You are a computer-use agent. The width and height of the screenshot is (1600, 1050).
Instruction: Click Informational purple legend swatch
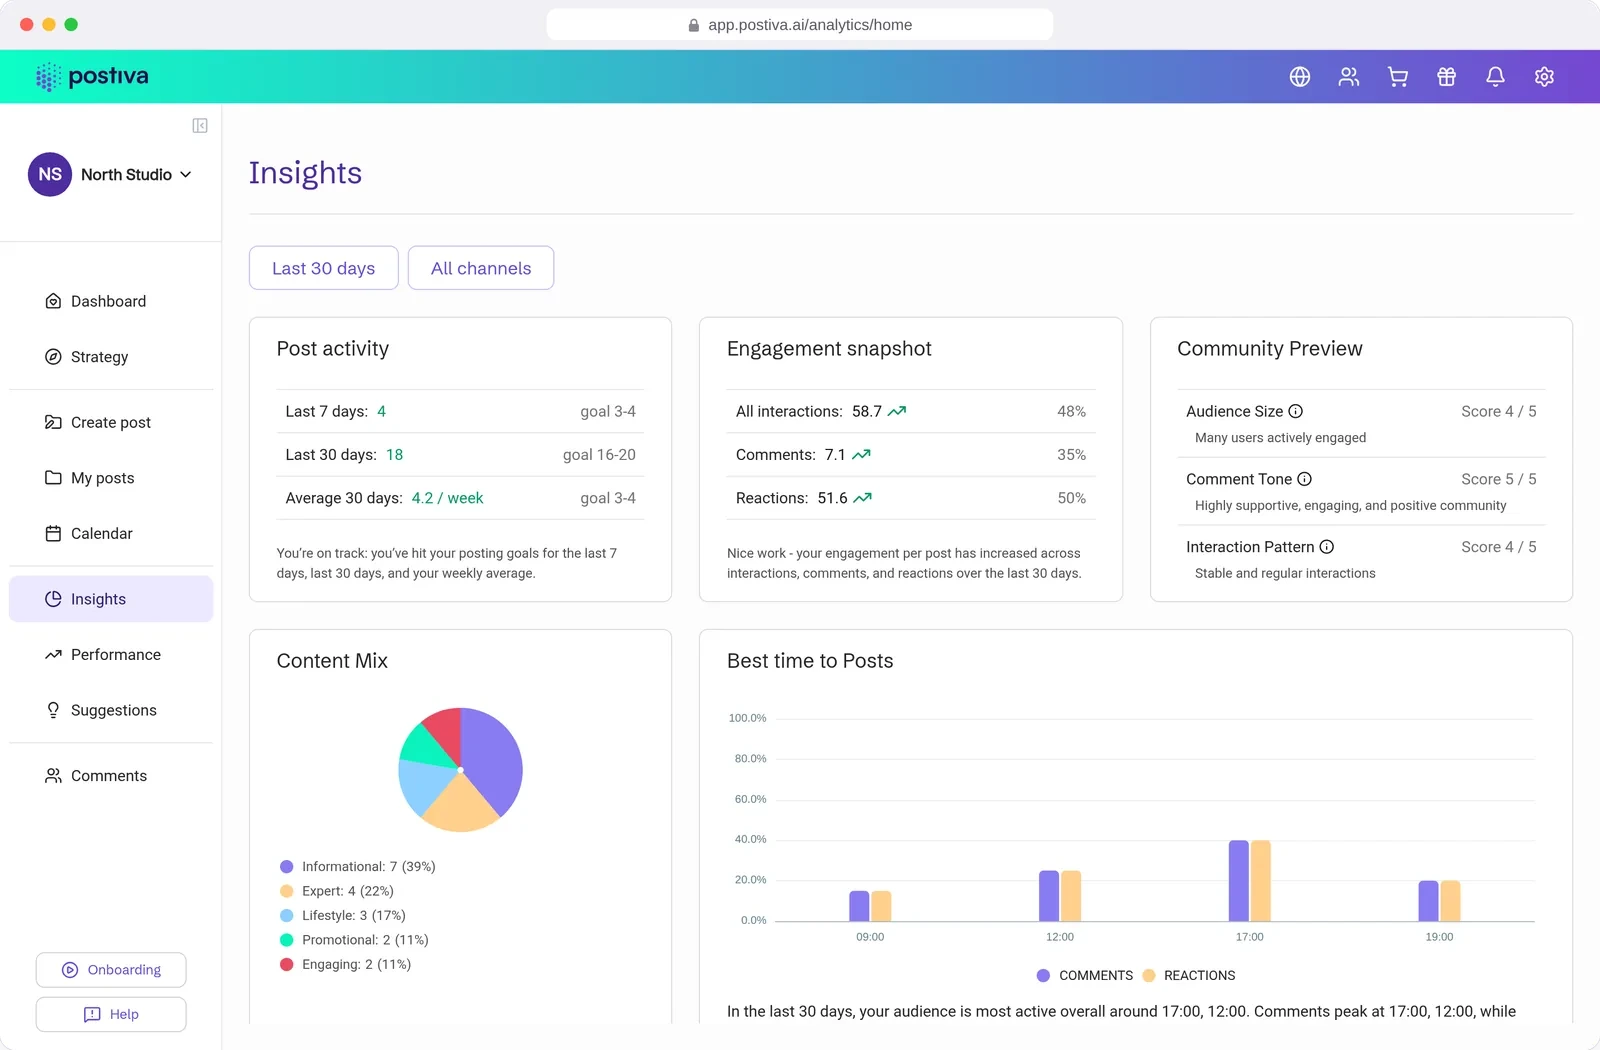[287, 867]
